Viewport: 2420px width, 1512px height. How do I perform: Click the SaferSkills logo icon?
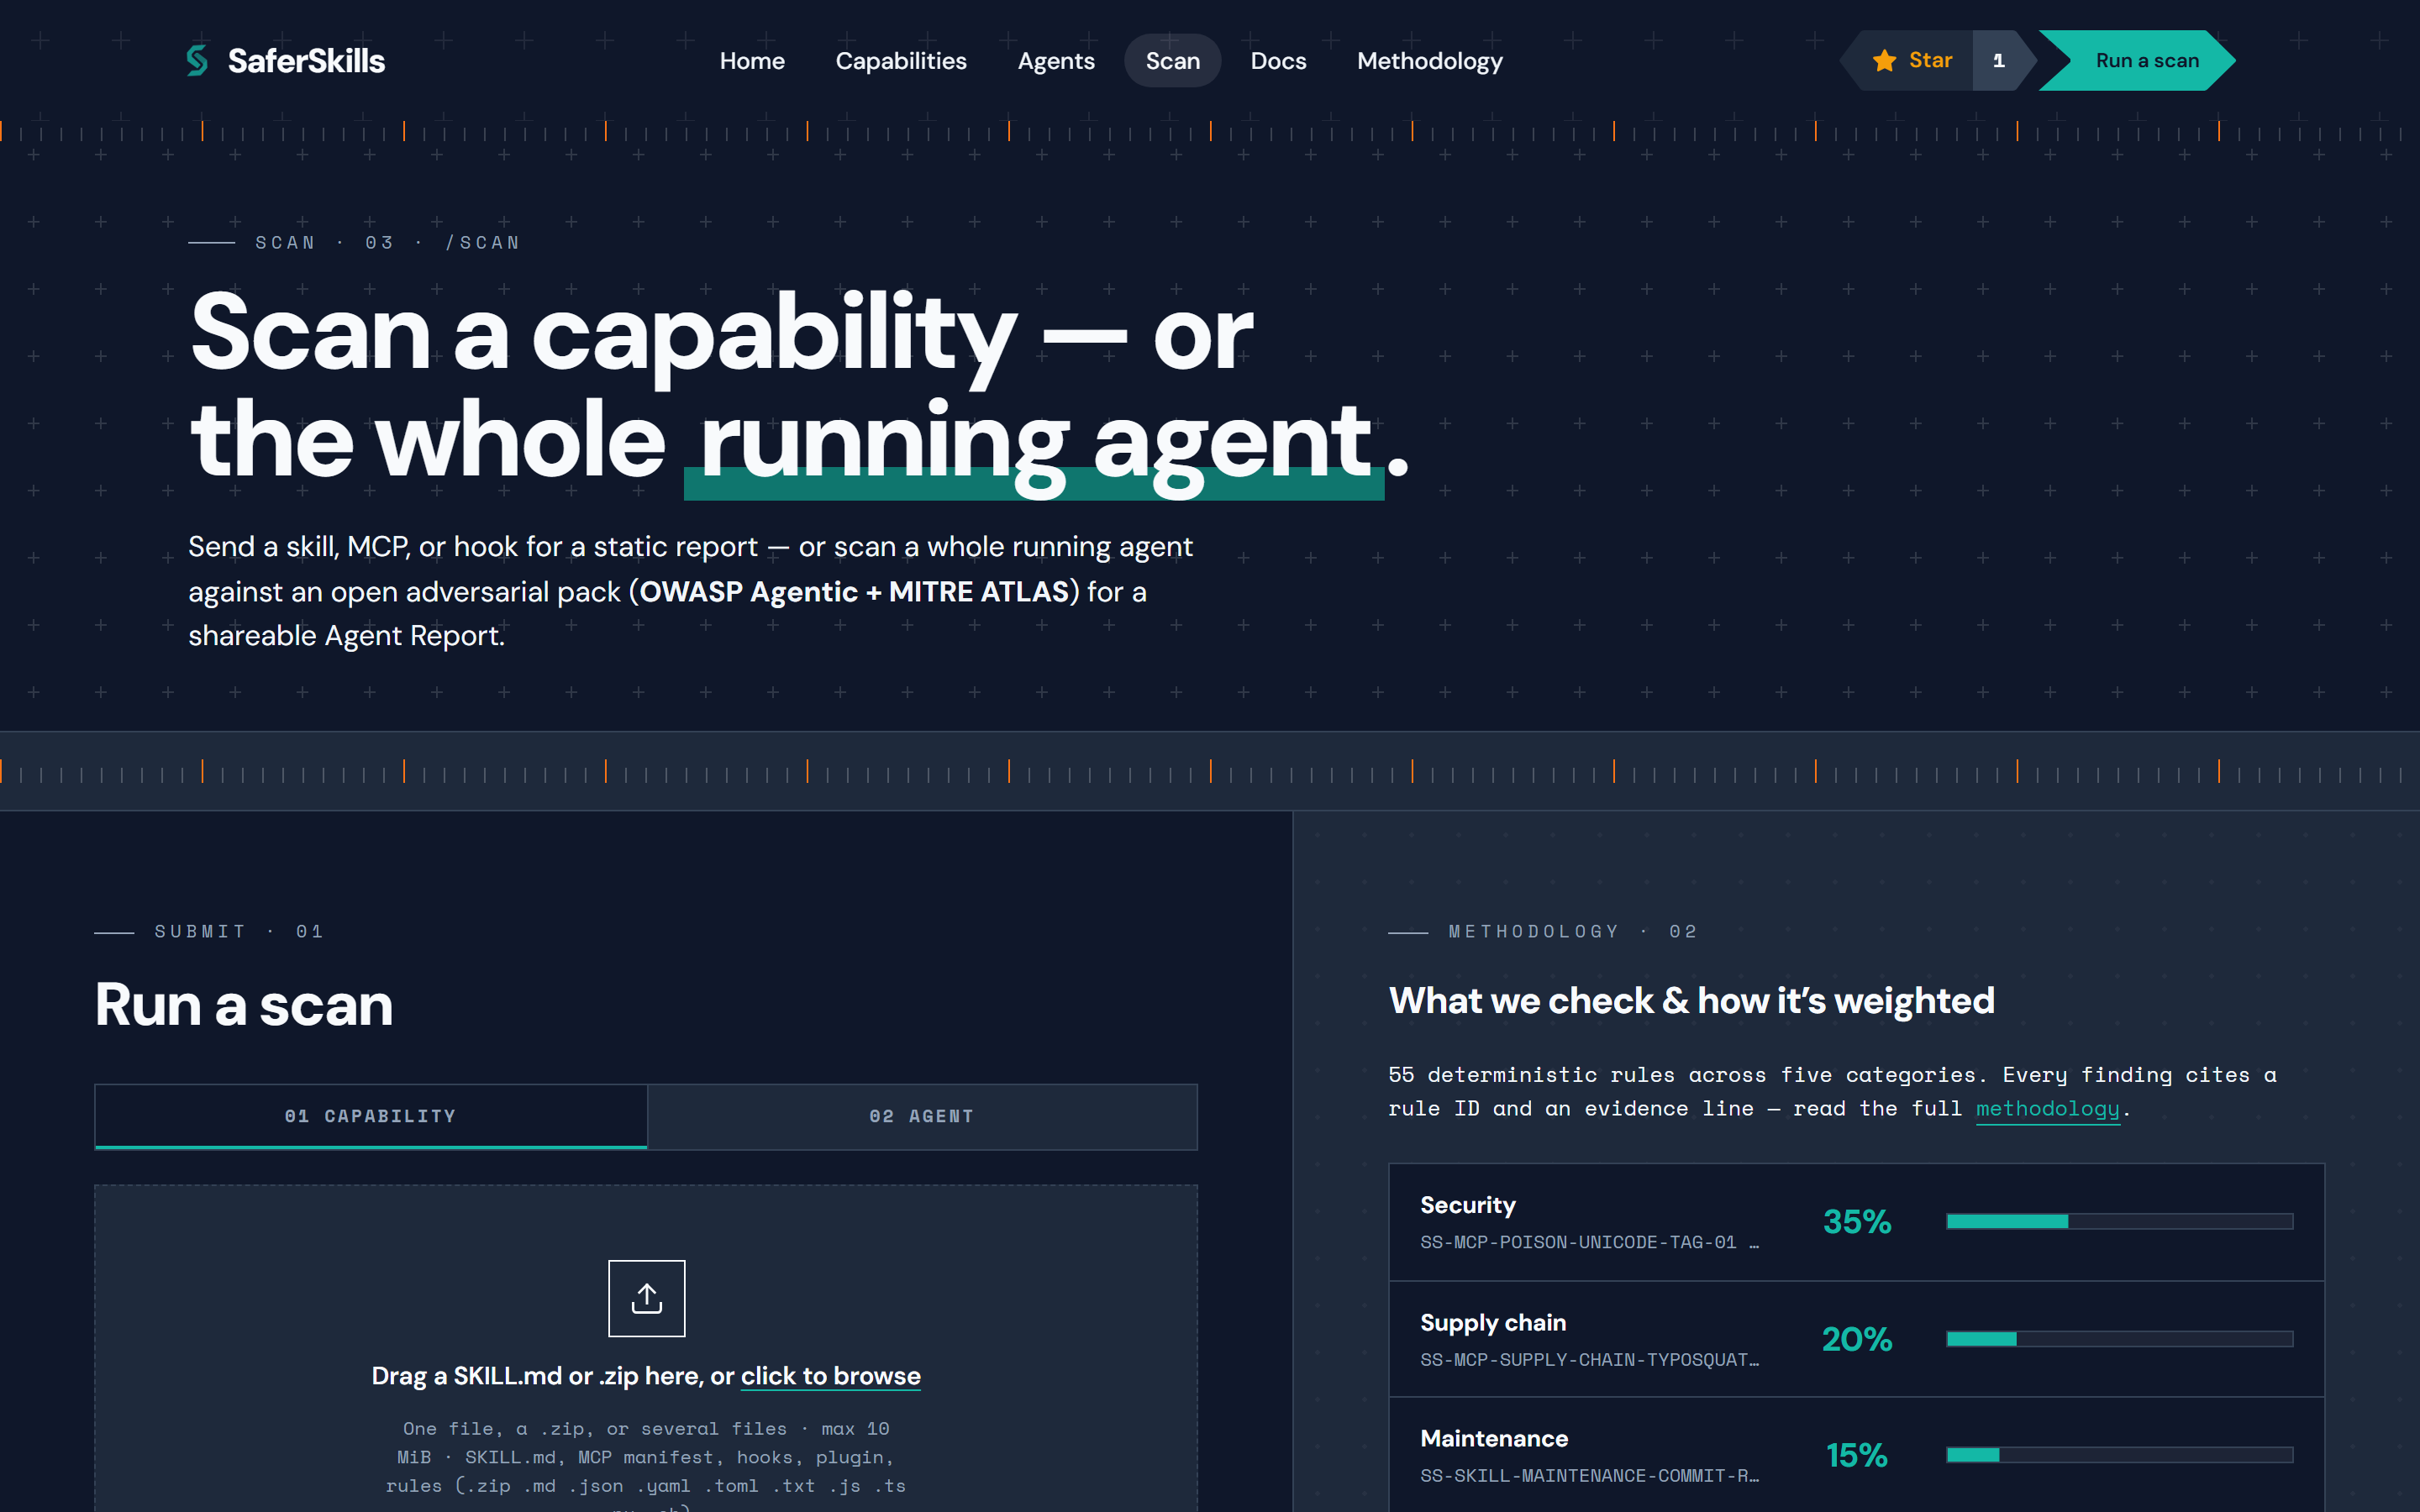click(197, 61)
